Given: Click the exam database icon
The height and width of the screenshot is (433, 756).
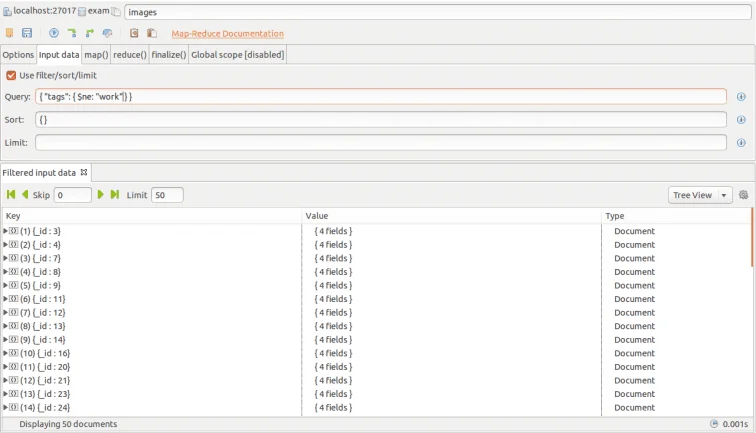Looking at the screenshot, I should (x=82, y=11).
